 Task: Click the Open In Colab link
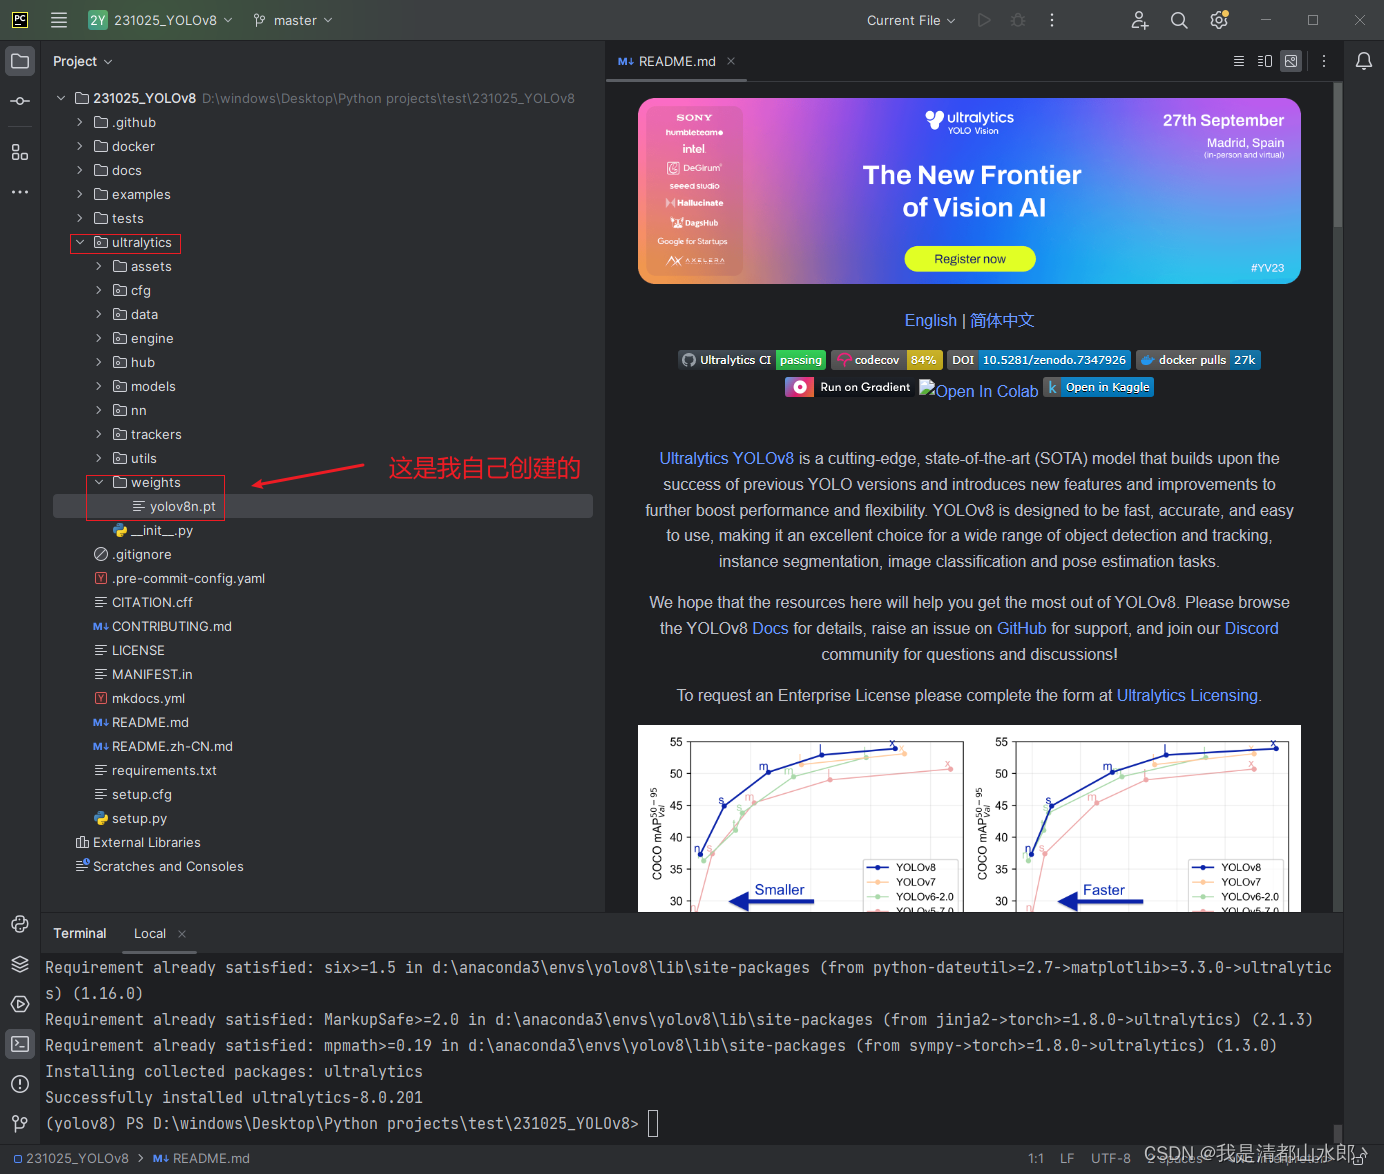[978, 391]
